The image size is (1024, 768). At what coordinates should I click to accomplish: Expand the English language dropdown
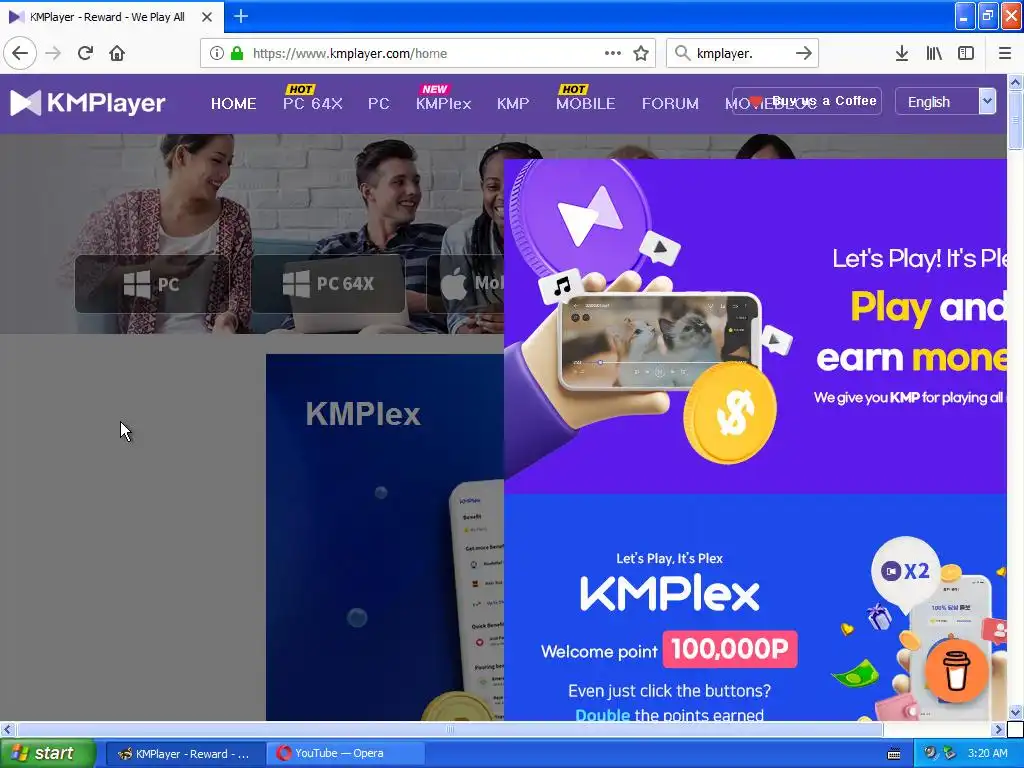tap(946, 102)
